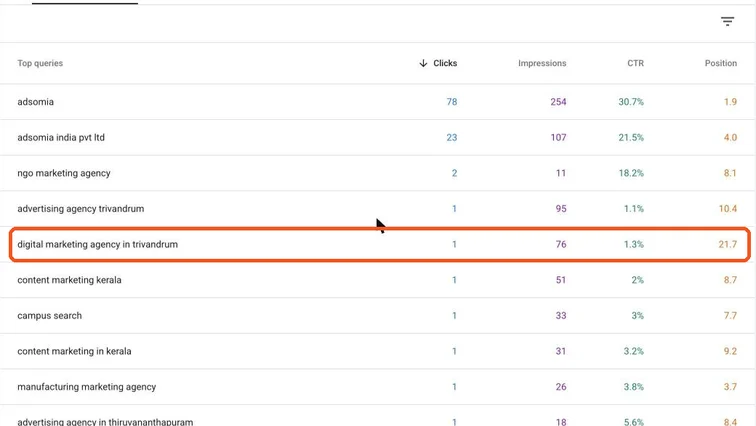Click the 11 impressions value
Image resolution: width=756 pixels, height=426 pixels.
coord(561,173)
